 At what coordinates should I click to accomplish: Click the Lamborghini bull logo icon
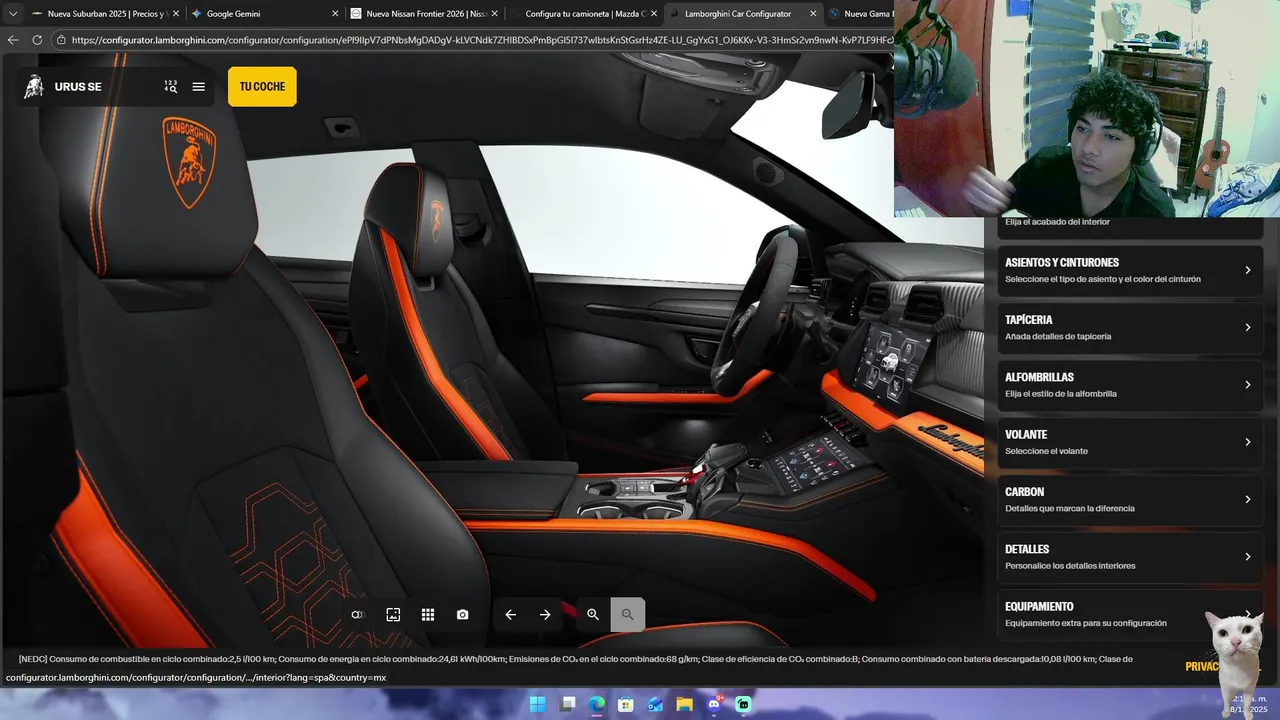pos(34,87)
